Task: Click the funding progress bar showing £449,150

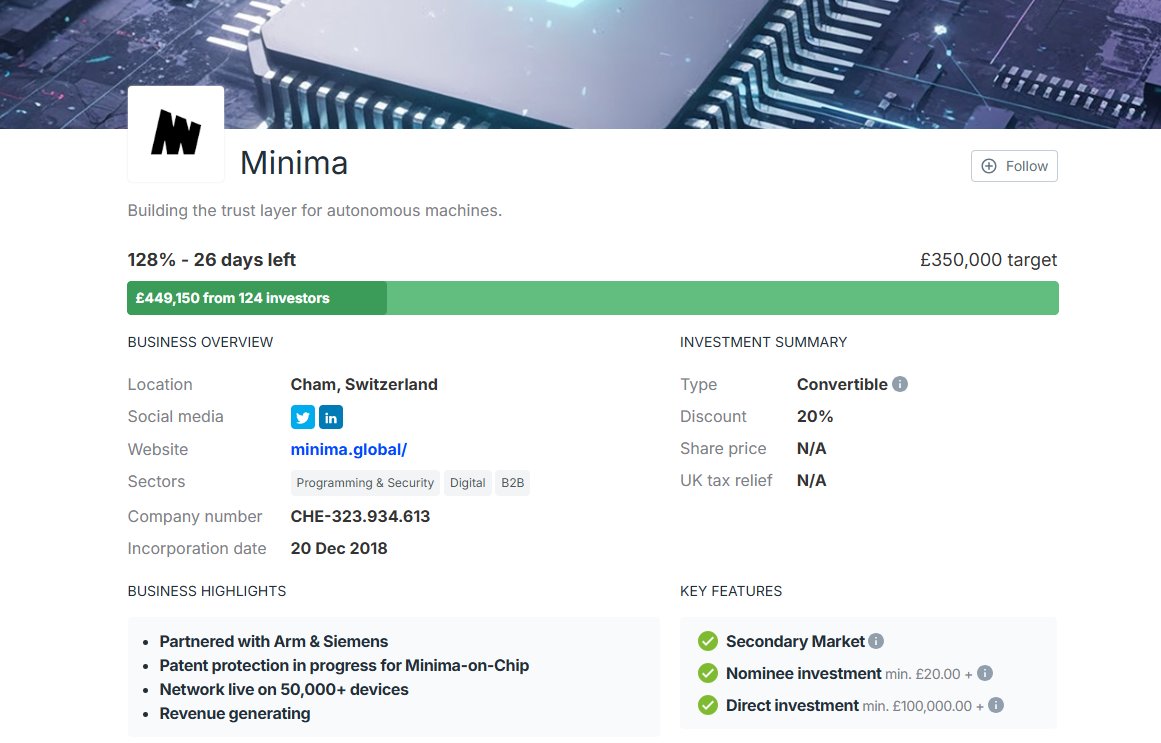Action: 592,298
